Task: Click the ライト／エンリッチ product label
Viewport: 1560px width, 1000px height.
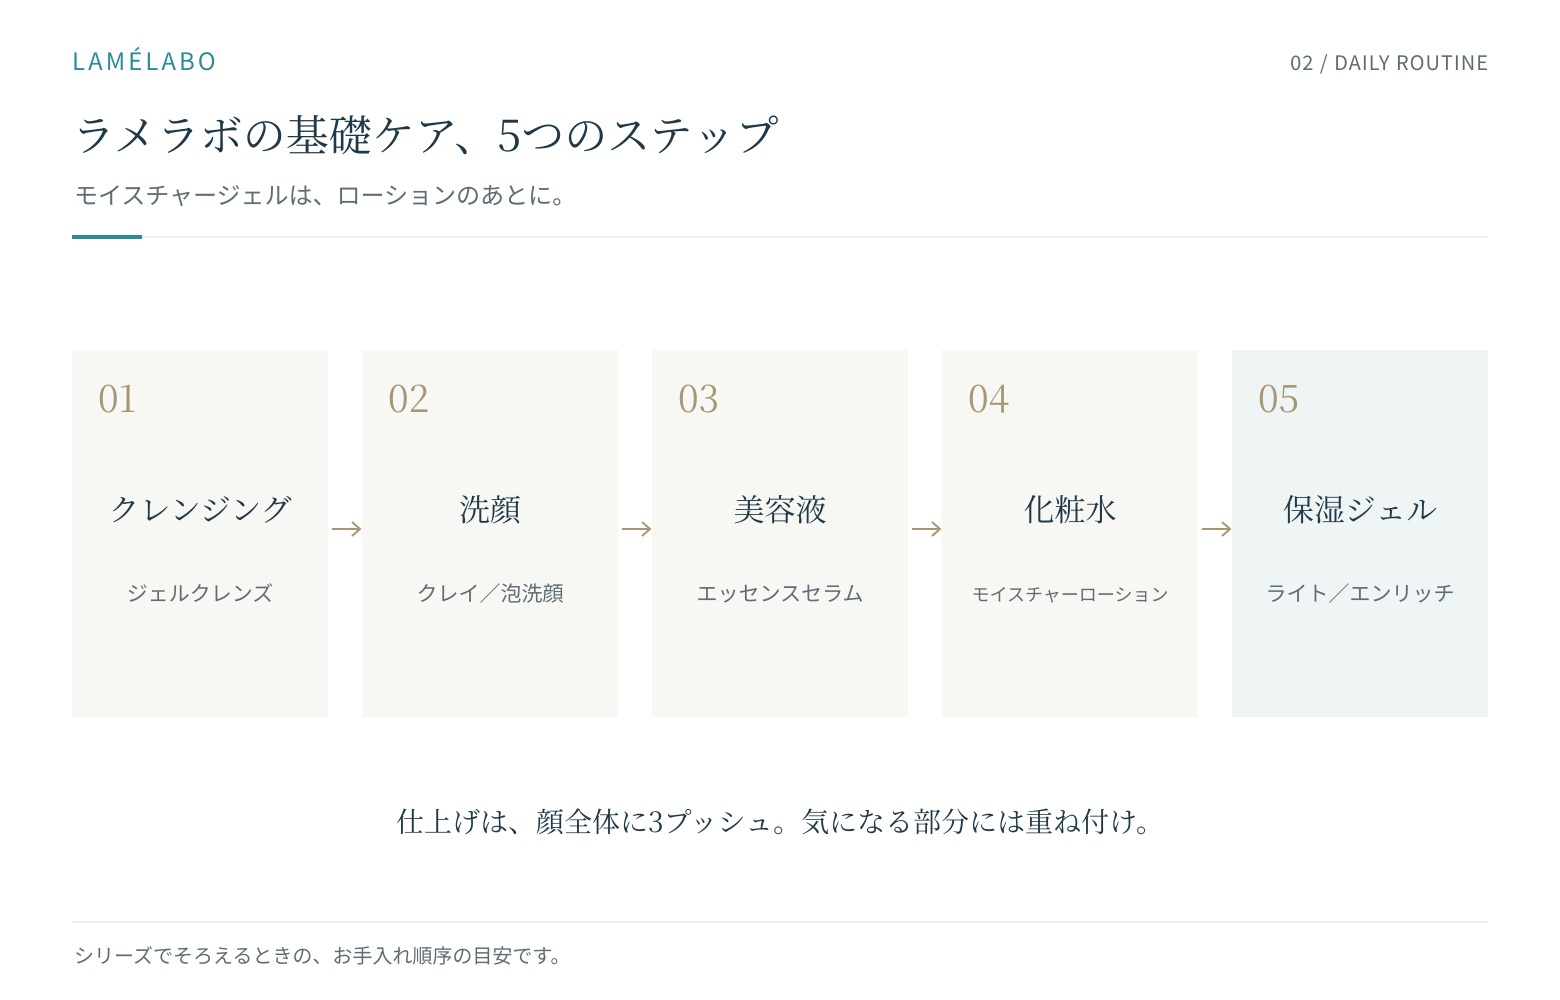Action: coord(1360,593)
